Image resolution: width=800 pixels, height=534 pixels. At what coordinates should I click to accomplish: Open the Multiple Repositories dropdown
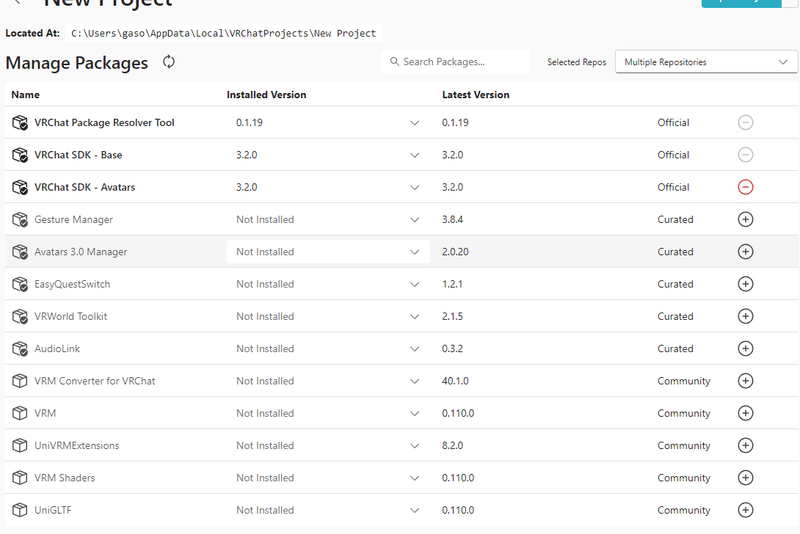coord(706,62)
